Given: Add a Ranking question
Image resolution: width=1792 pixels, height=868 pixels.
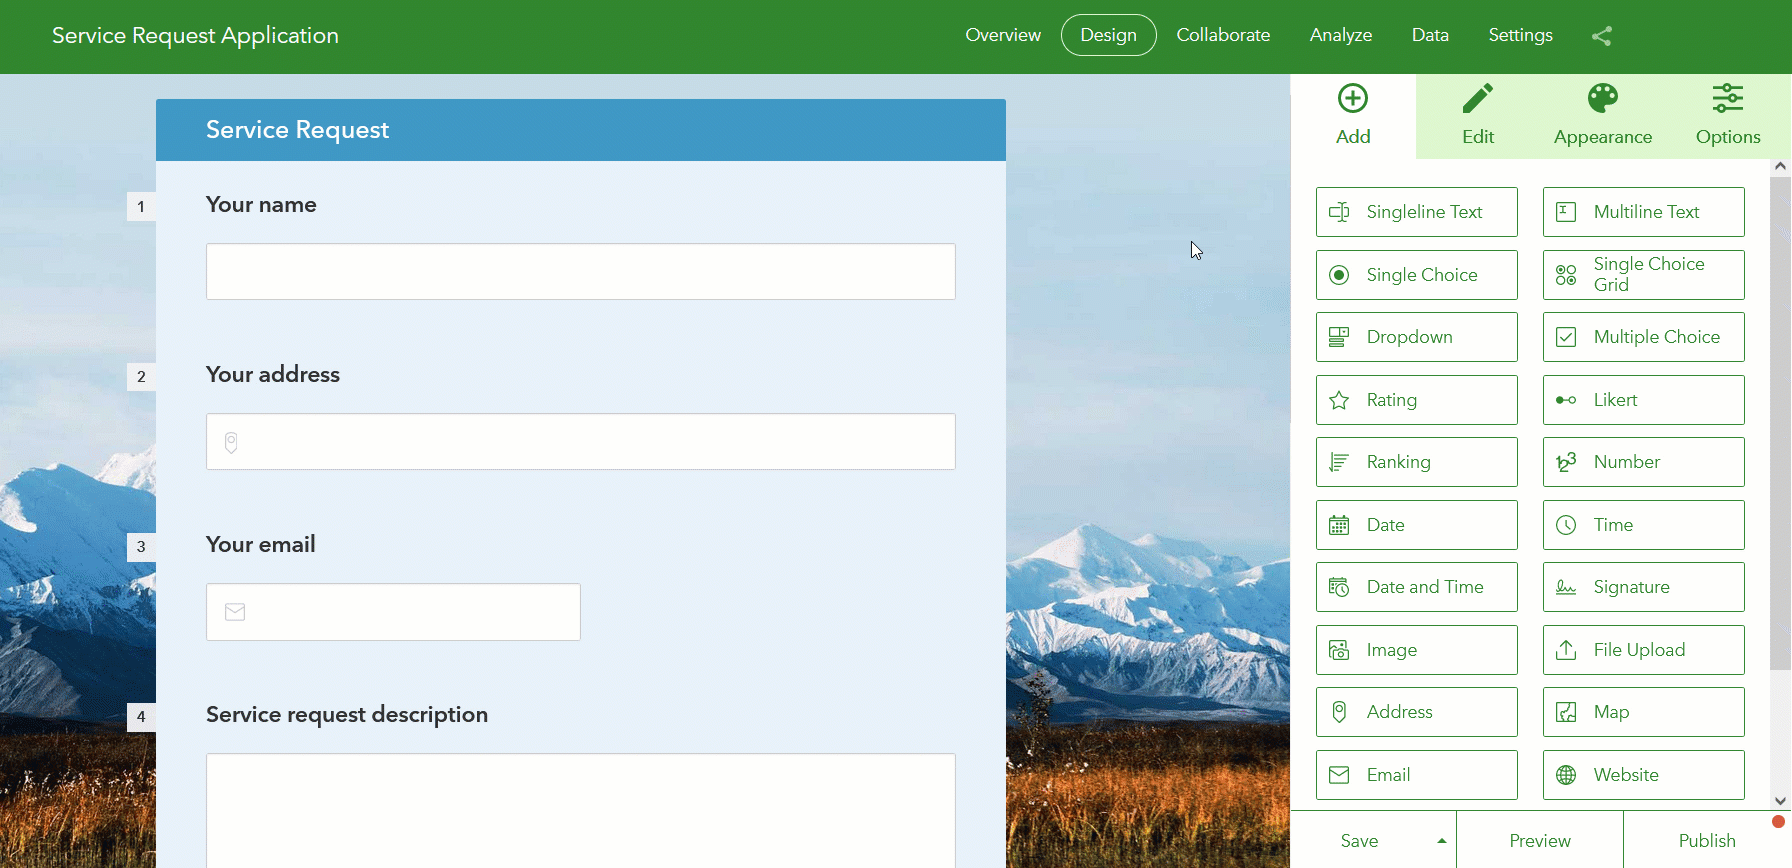Looking at the screenshot, I should point(1417,462).
